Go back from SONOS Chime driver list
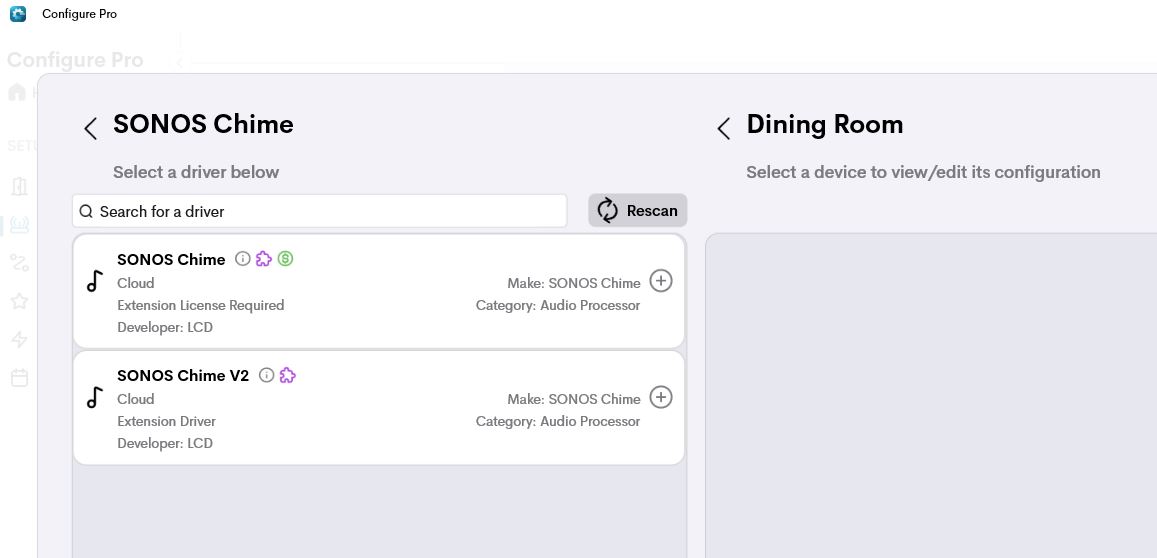 90,128
